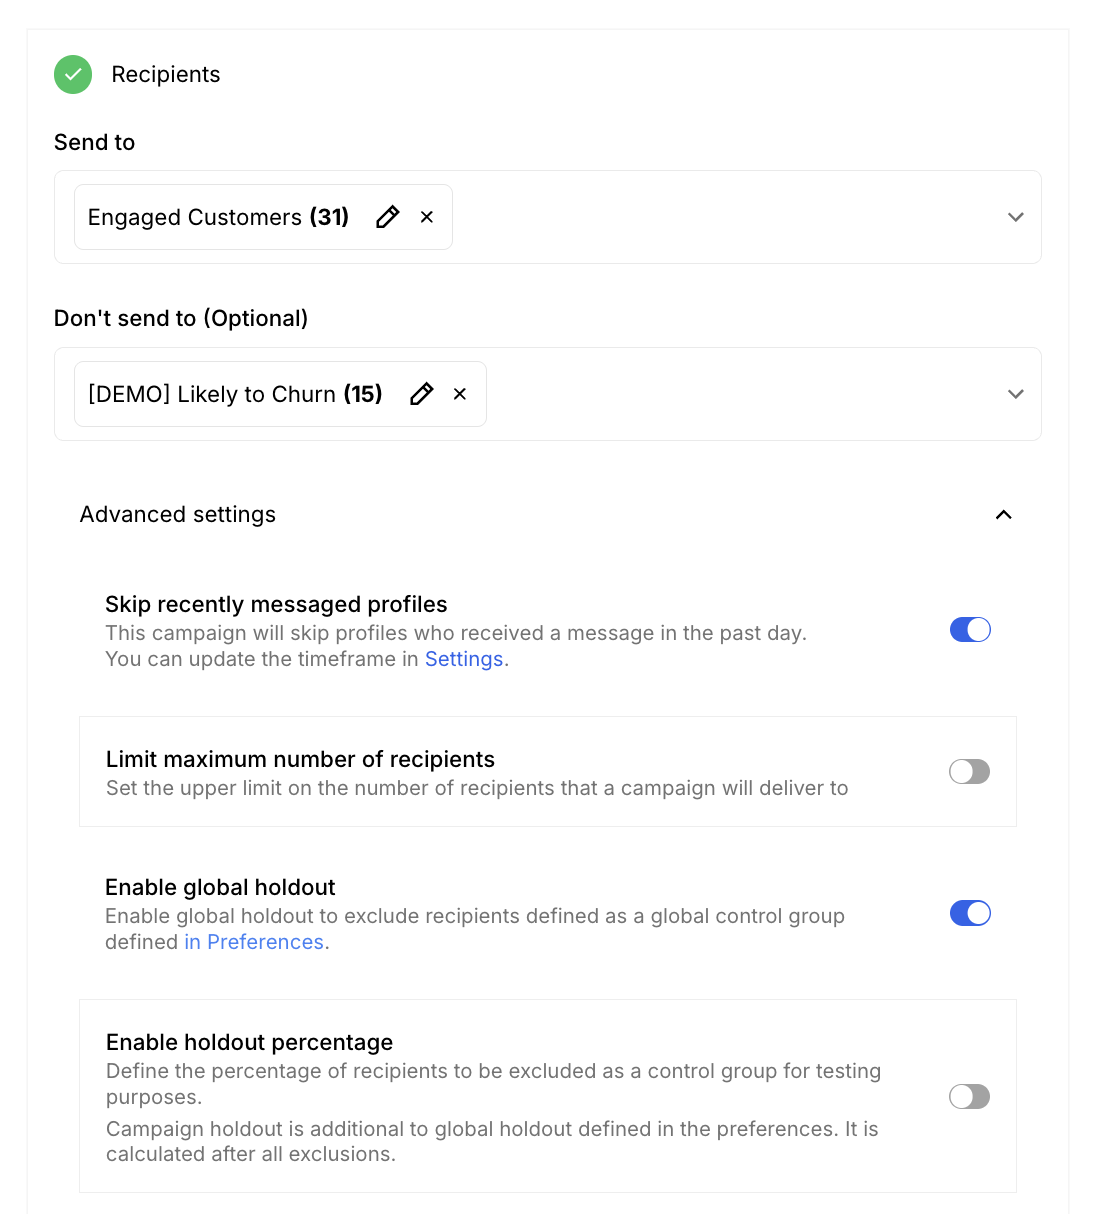Click the Engaged Customers (31) chip
Screen dimensions: 1098x1214
218,217
